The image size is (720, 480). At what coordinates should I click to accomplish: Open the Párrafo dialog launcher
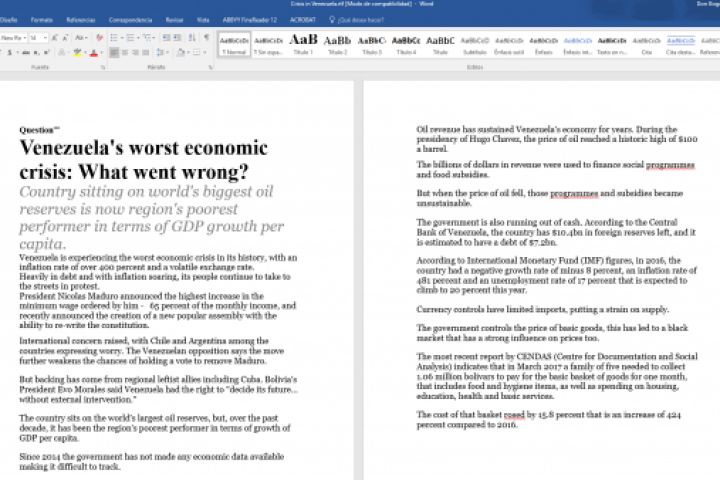tap(210, 68)
